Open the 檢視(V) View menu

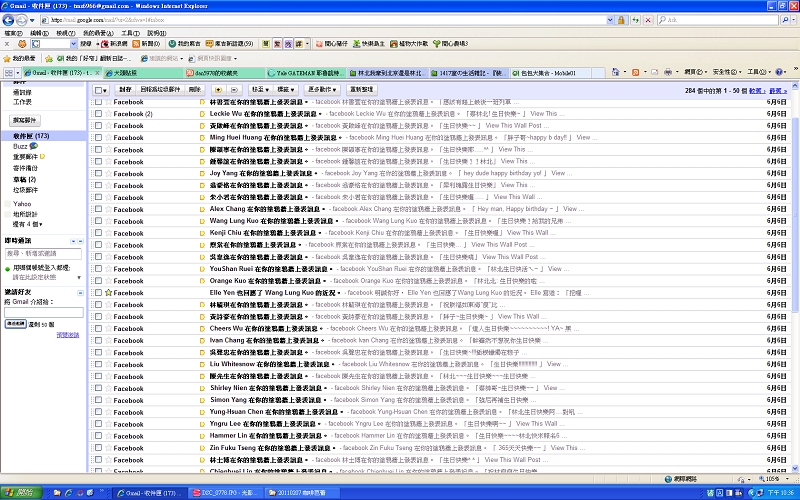click(66, 33)
